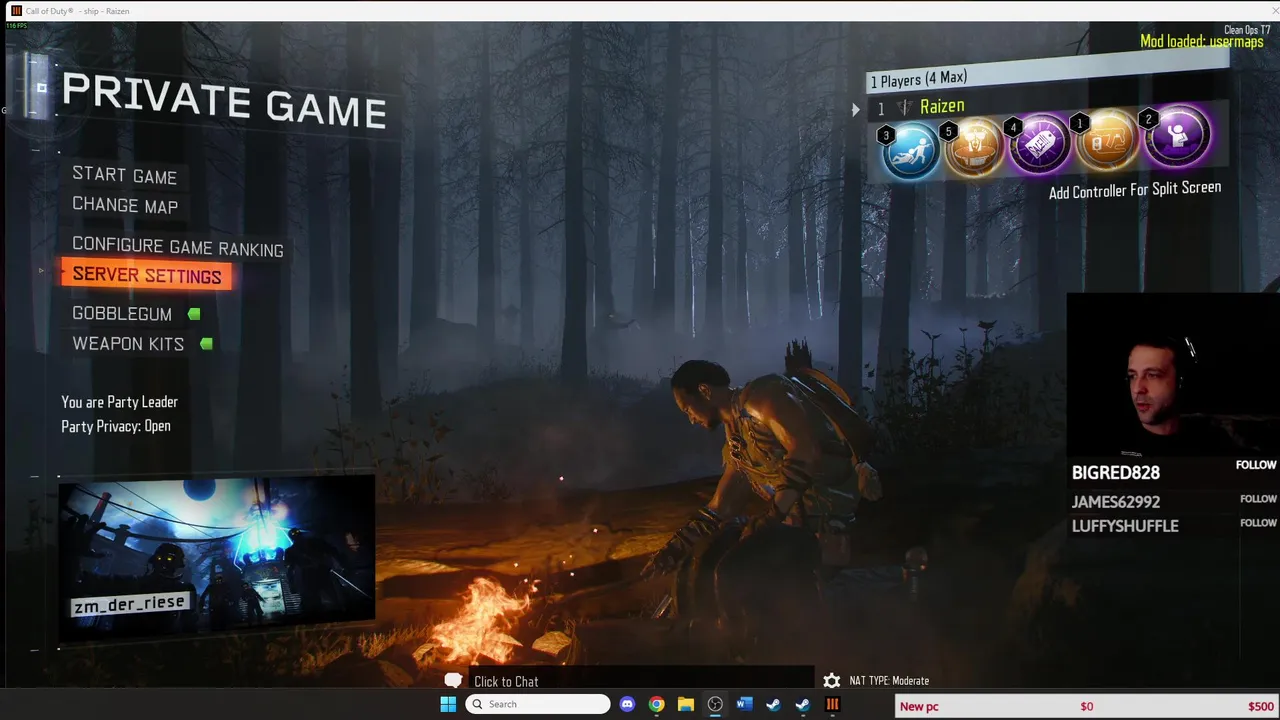Viewport: 1280px width, 720px height.
Task: Open Microsoft Word from the taskbar
Action: click(744, 704)
